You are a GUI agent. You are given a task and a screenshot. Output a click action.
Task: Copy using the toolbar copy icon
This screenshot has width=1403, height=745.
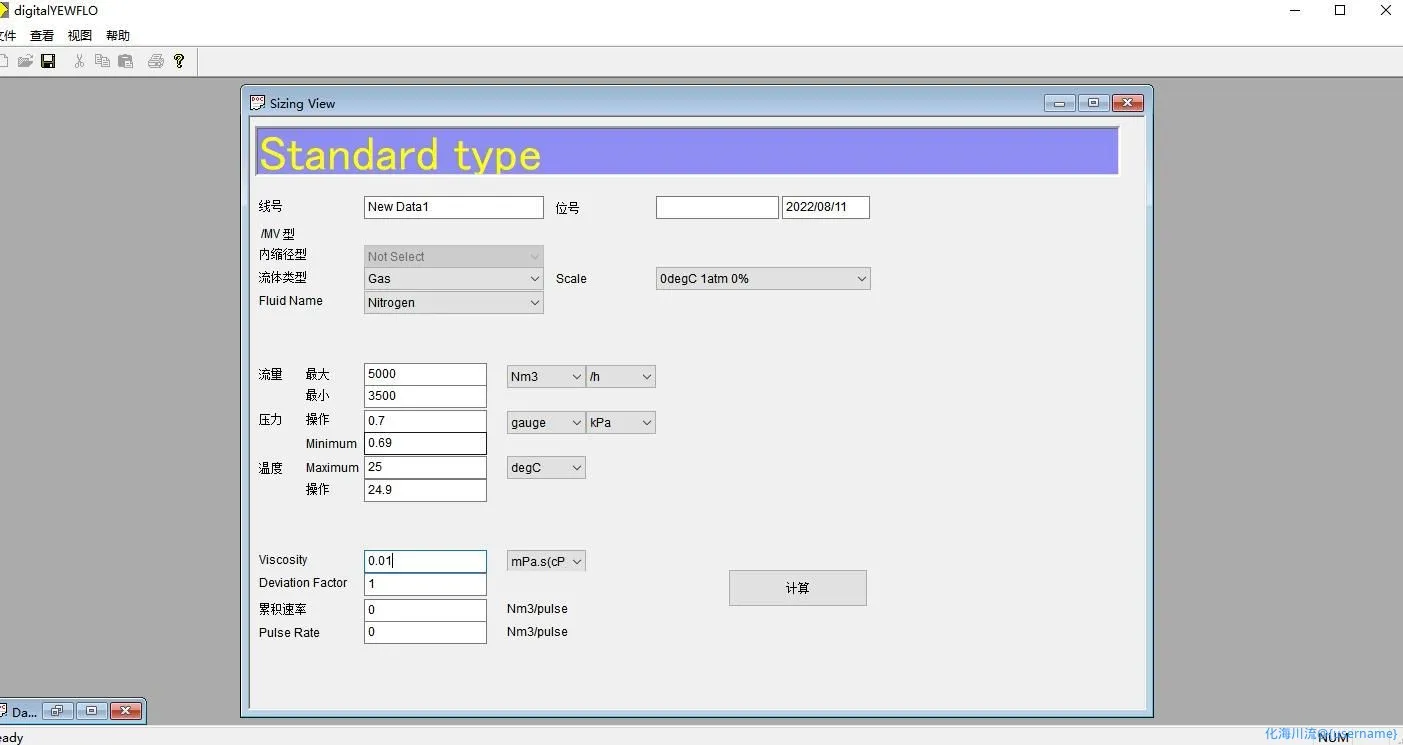click(102, 61)
